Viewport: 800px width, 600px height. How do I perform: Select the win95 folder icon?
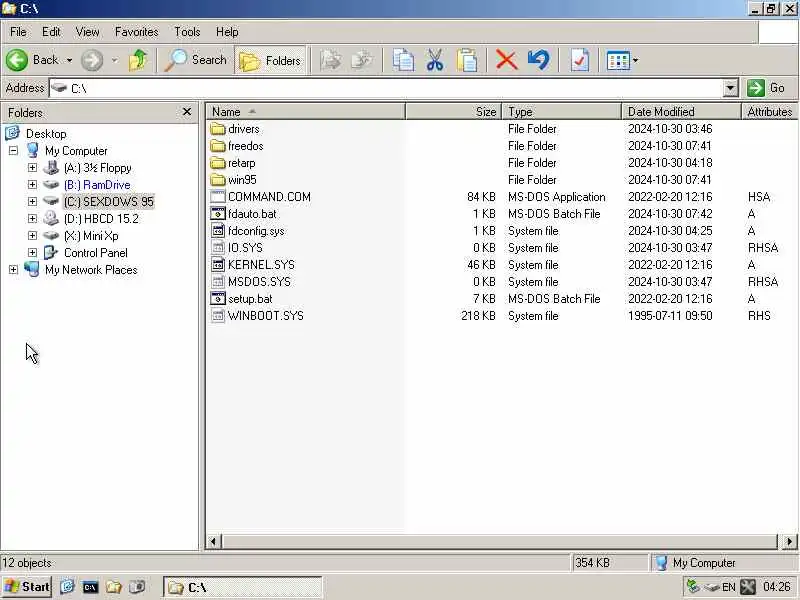[218, 180]
